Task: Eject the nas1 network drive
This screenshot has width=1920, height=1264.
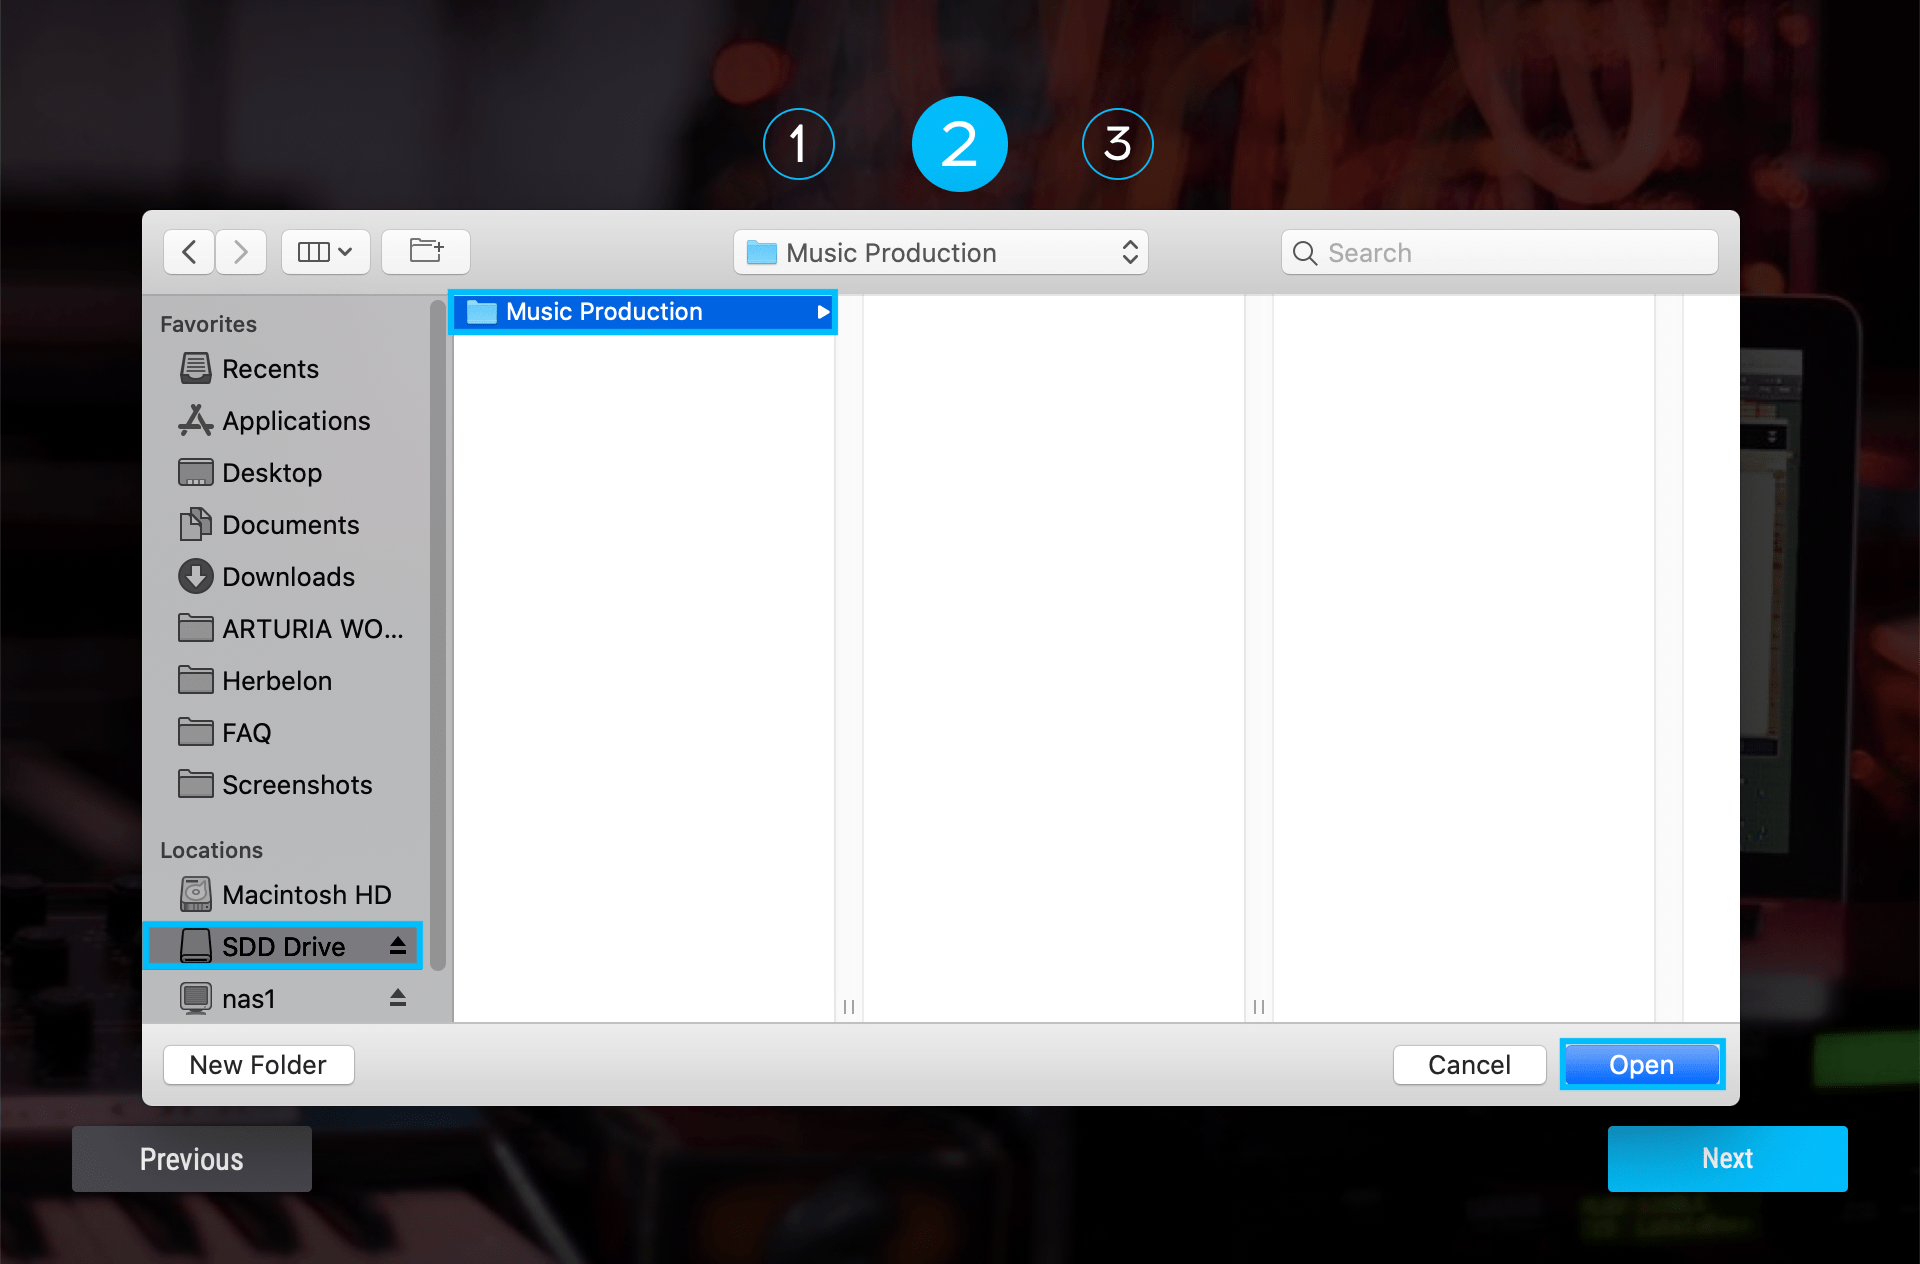Action: tap(397, 997)
